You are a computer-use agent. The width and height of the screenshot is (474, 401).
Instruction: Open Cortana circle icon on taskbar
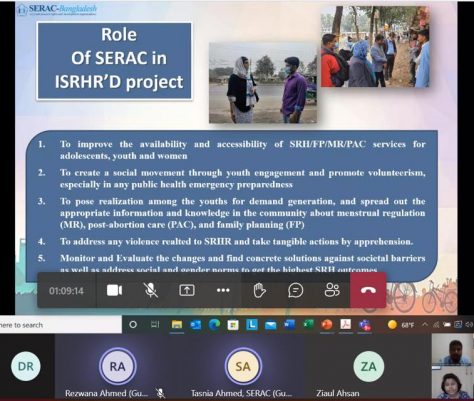[x=133, y=324]
